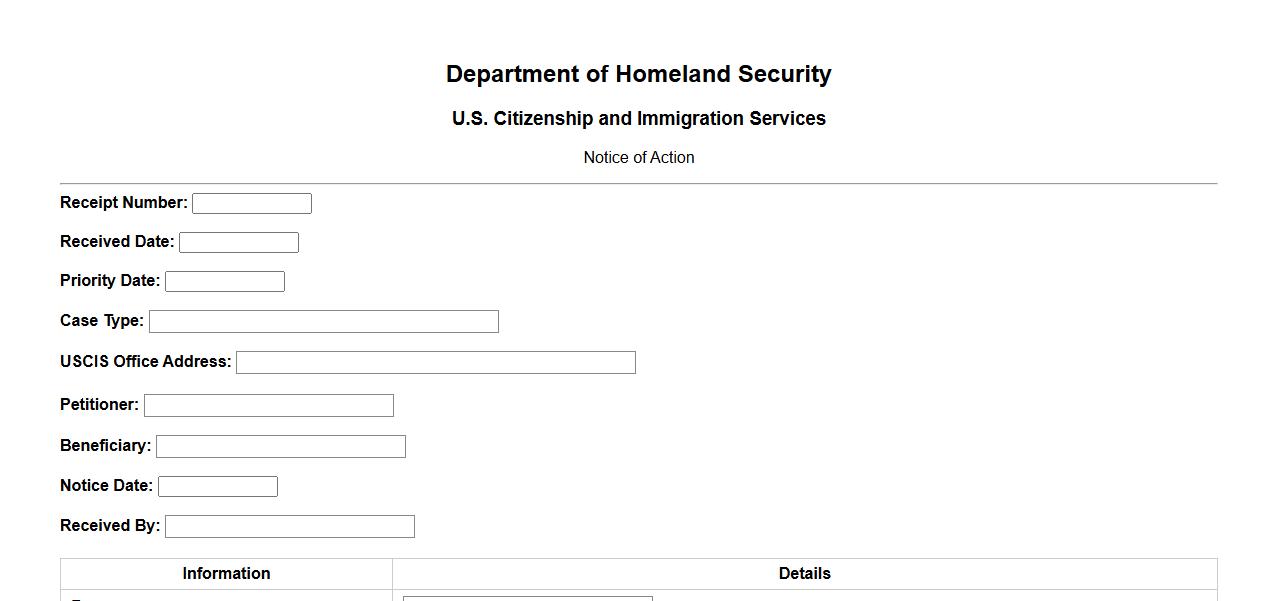
Task: Click the Details column header
Action: click(x=804, y=574)
